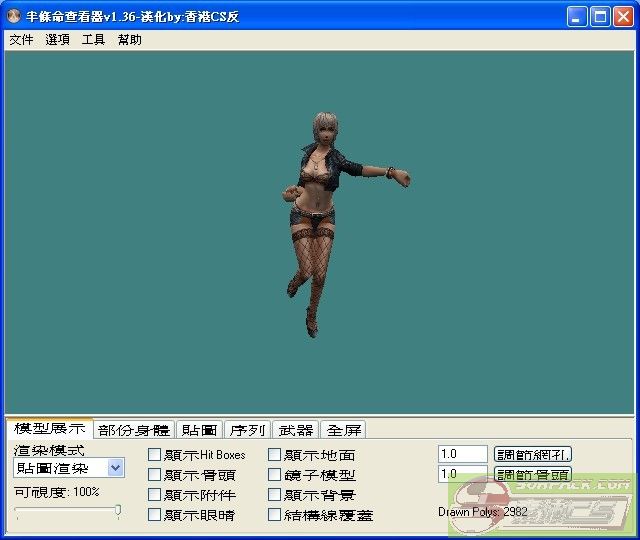
Task: Open the 選項 menu
Action: tap(57, 40)
